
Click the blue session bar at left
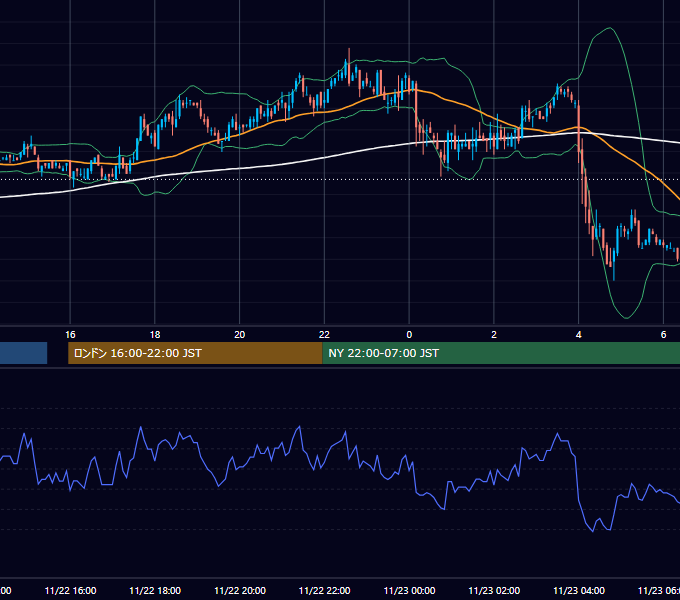(x=23, y=353)
